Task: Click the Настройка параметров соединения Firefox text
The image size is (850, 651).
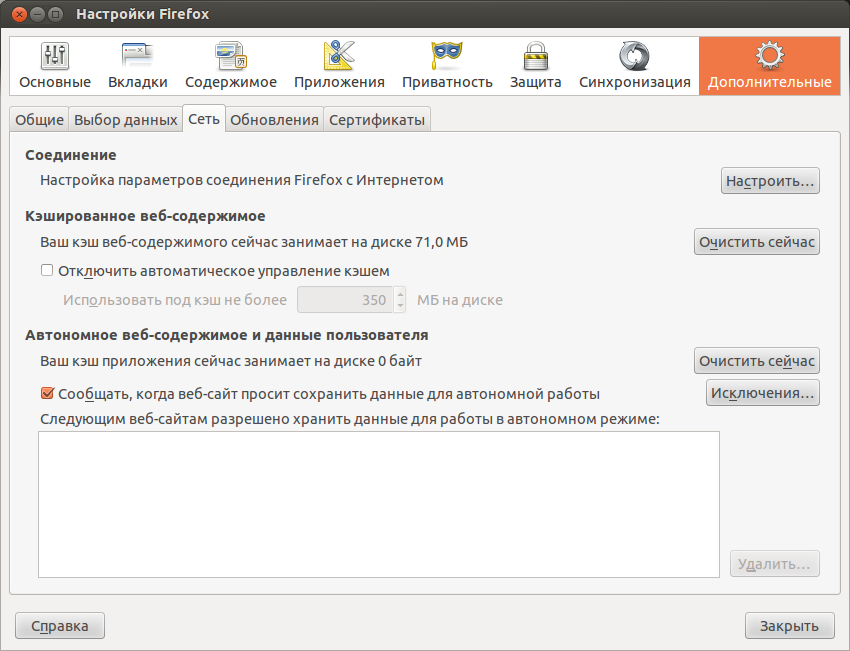Action: (x=242, y=181)
